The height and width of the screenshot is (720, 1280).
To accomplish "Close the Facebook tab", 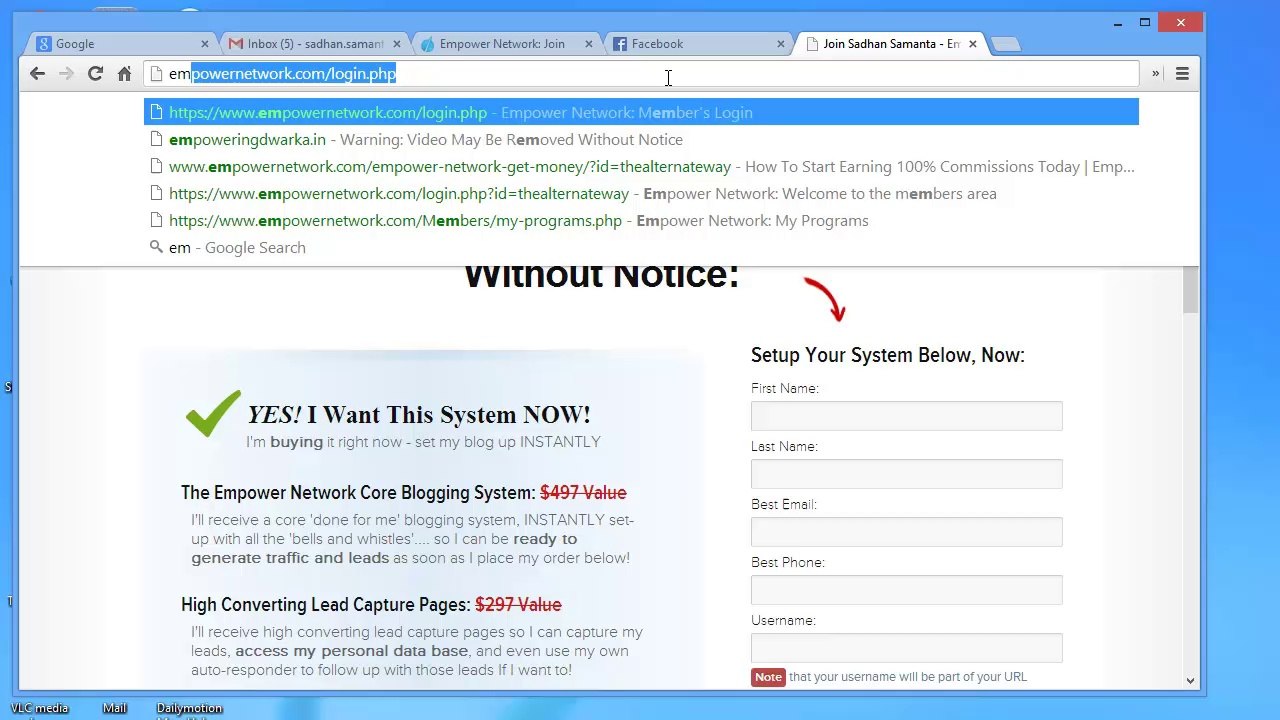I will pyautogui.click(x=781, y=44).
